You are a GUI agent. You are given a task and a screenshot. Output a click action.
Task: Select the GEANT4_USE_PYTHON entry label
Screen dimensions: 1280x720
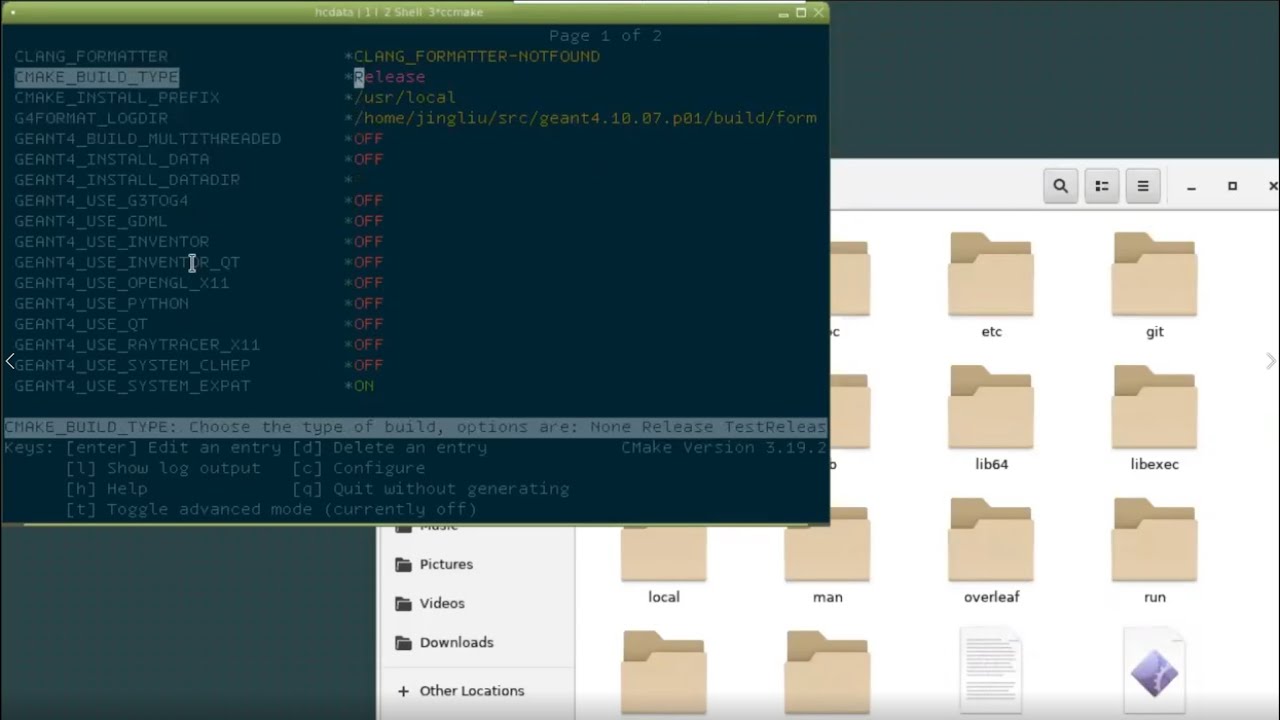point(101,303)
